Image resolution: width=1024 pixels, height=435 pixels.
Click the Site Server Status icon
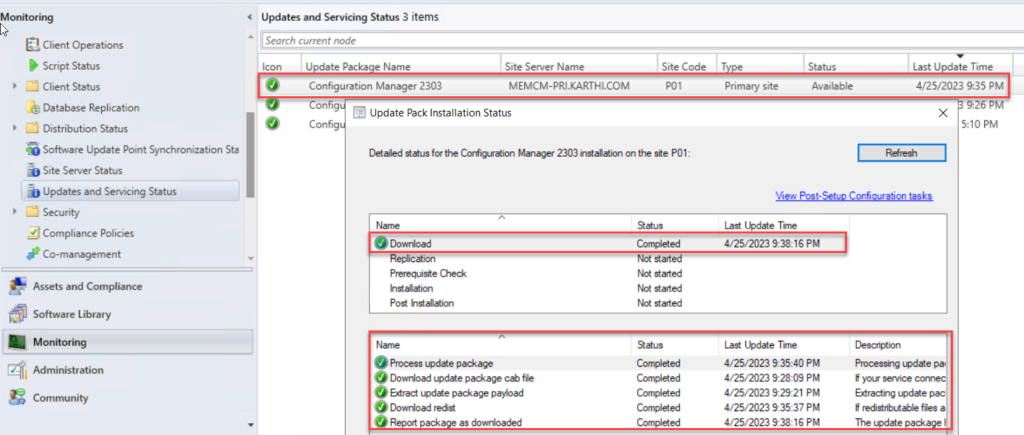point(33,171)
